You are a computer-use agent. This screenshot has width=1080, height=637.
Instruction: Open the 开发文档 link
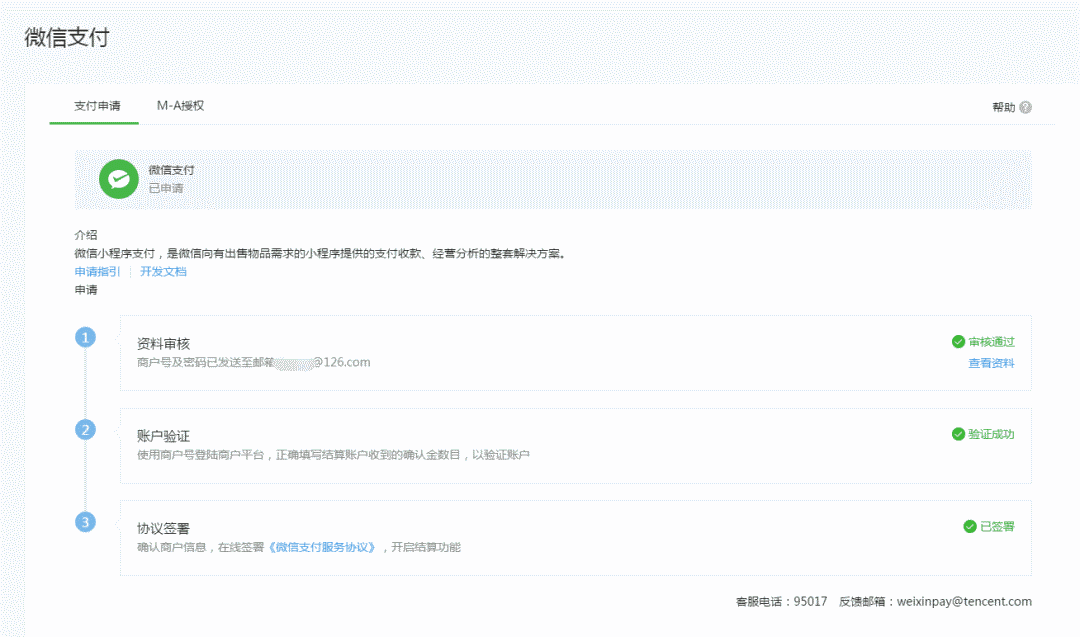(x=163, y=271)
